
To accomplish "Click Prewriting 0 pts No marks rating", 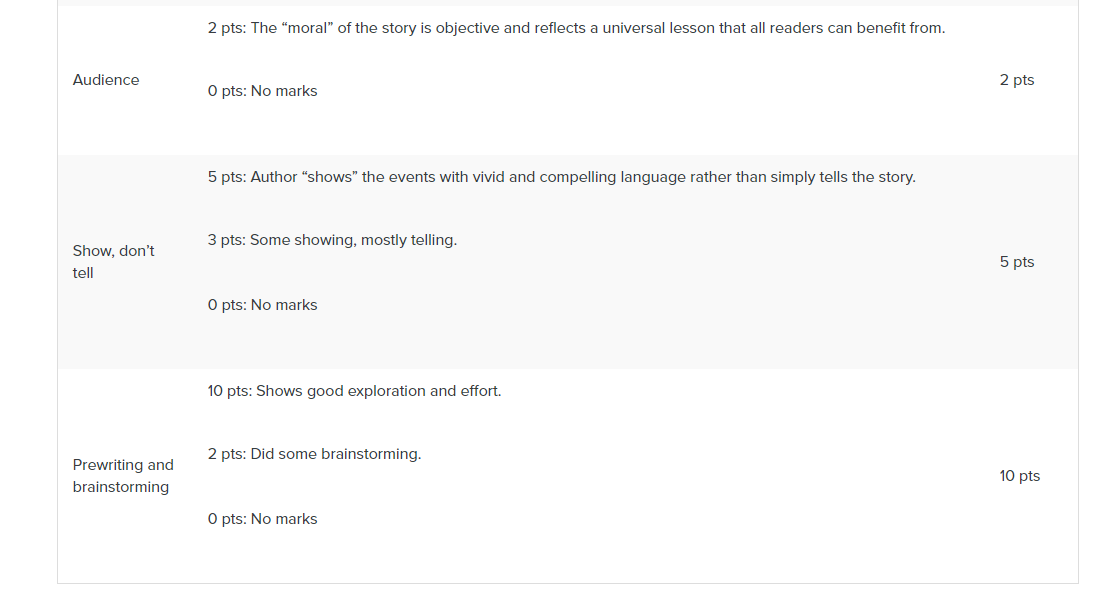I will click(x=262, y=519).
